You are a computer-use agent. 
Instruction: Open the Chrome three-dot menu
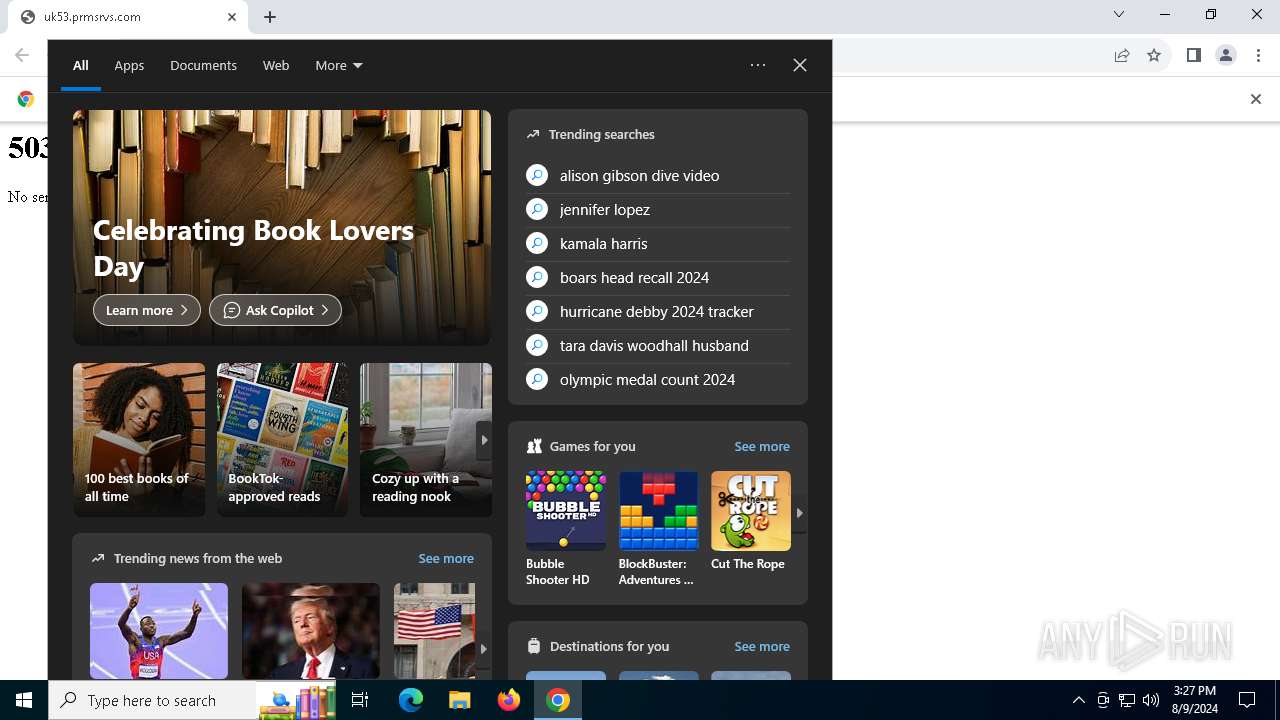point(1259,55)
